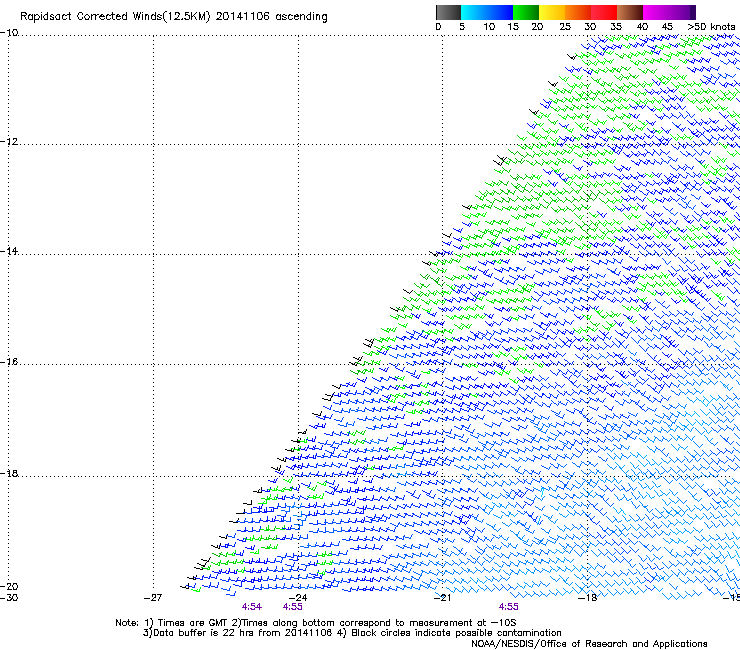Click the cyan 5-10 knots color swatch

click(474, 12)
